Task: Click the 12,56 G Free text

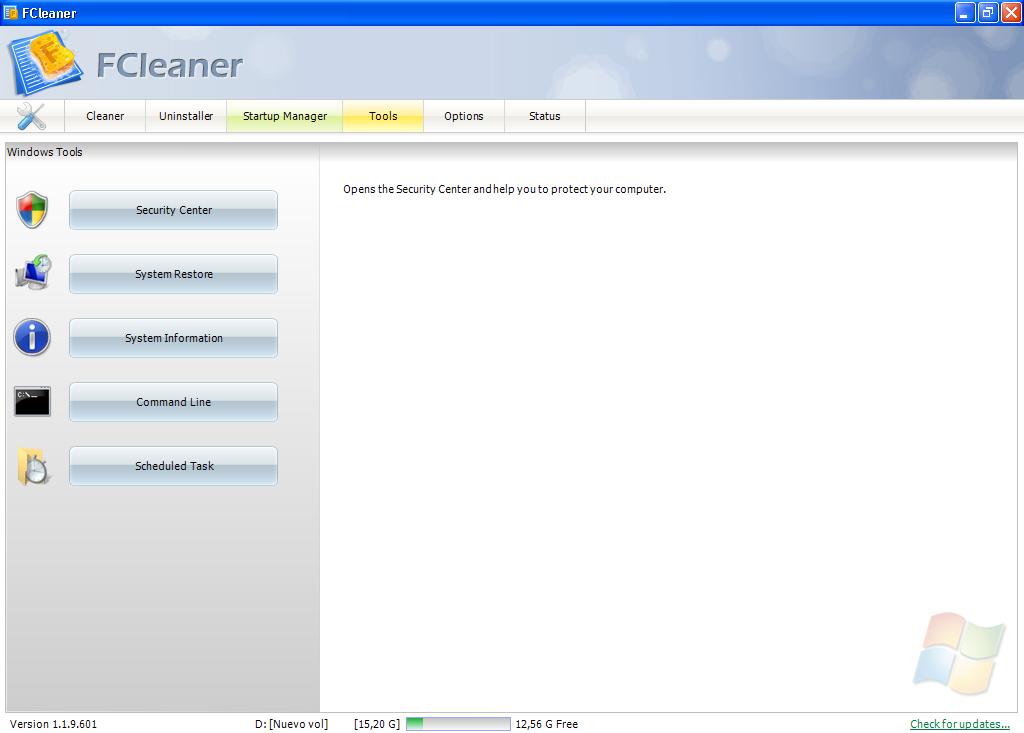Action: tap(547, 724)
